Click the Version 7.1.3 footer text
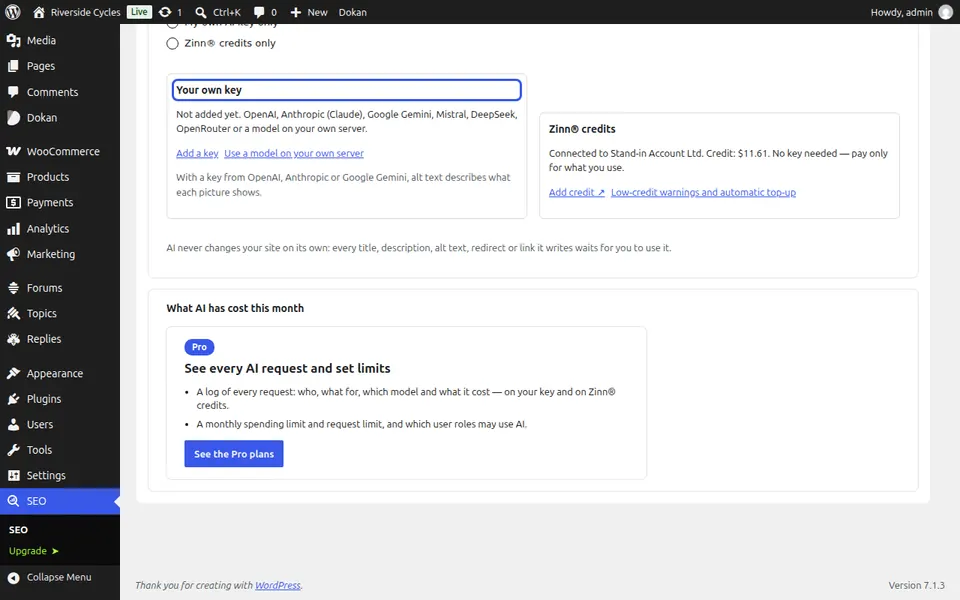 pyautogui.click(x=917, y=585)
